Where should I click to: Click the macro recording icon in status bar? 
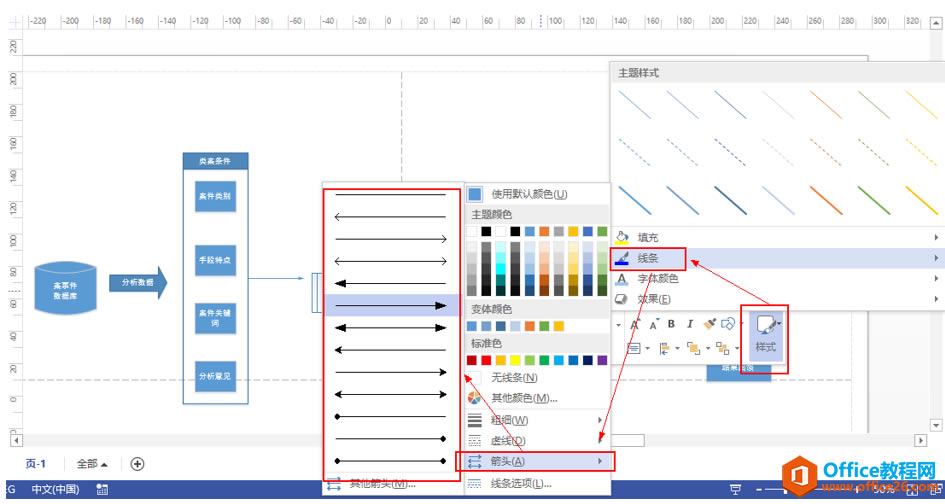click(x=102, y=490)
